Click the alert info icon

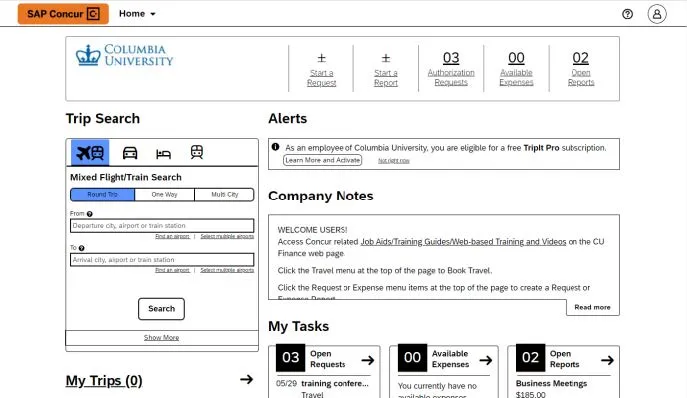[275, 147]
